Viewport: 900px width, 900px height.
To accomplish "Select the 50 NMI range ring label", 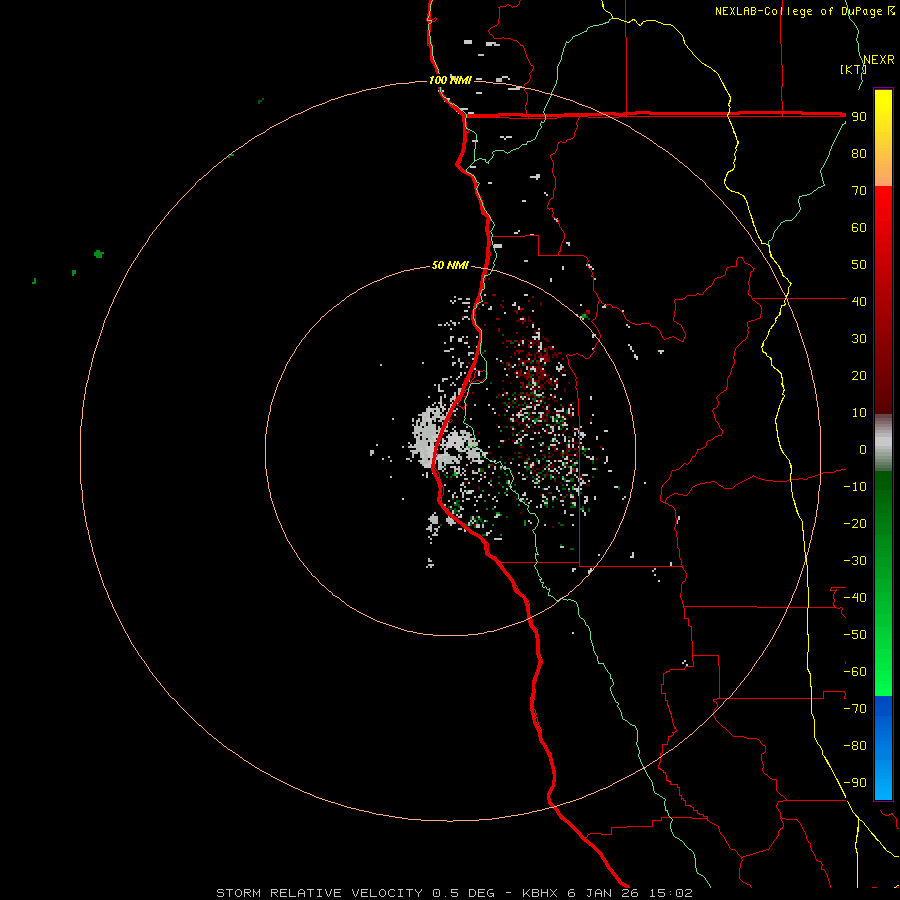I will pos(450,265).
